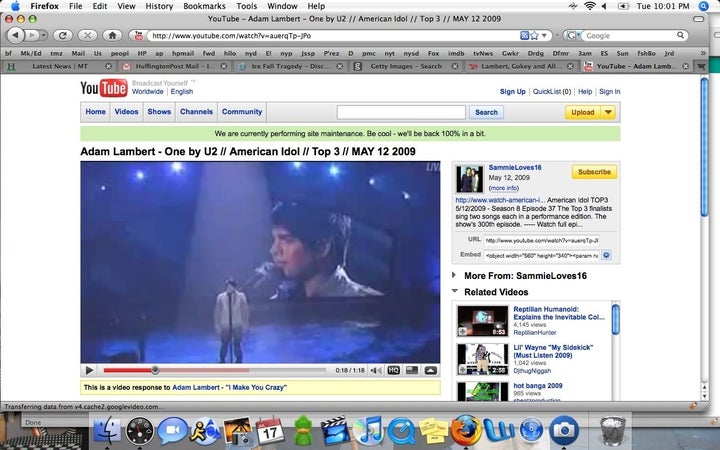Expand the More From: SammieLoves16 section
The width and height of the screenshot is (720, 450).
tap(454, 275)
